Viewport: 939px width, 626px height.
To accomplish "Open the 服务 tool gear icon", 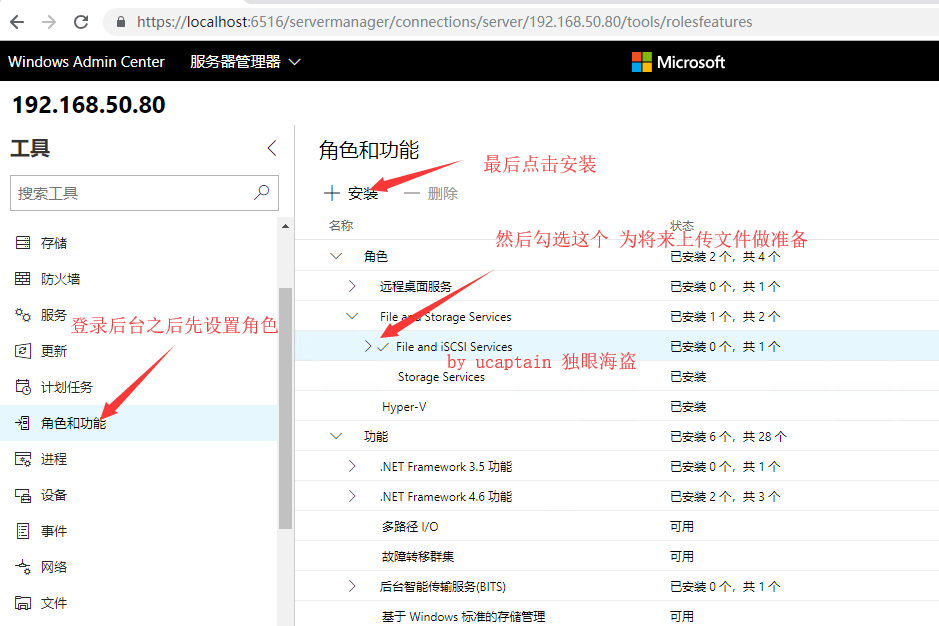I will tap(23, 314).
